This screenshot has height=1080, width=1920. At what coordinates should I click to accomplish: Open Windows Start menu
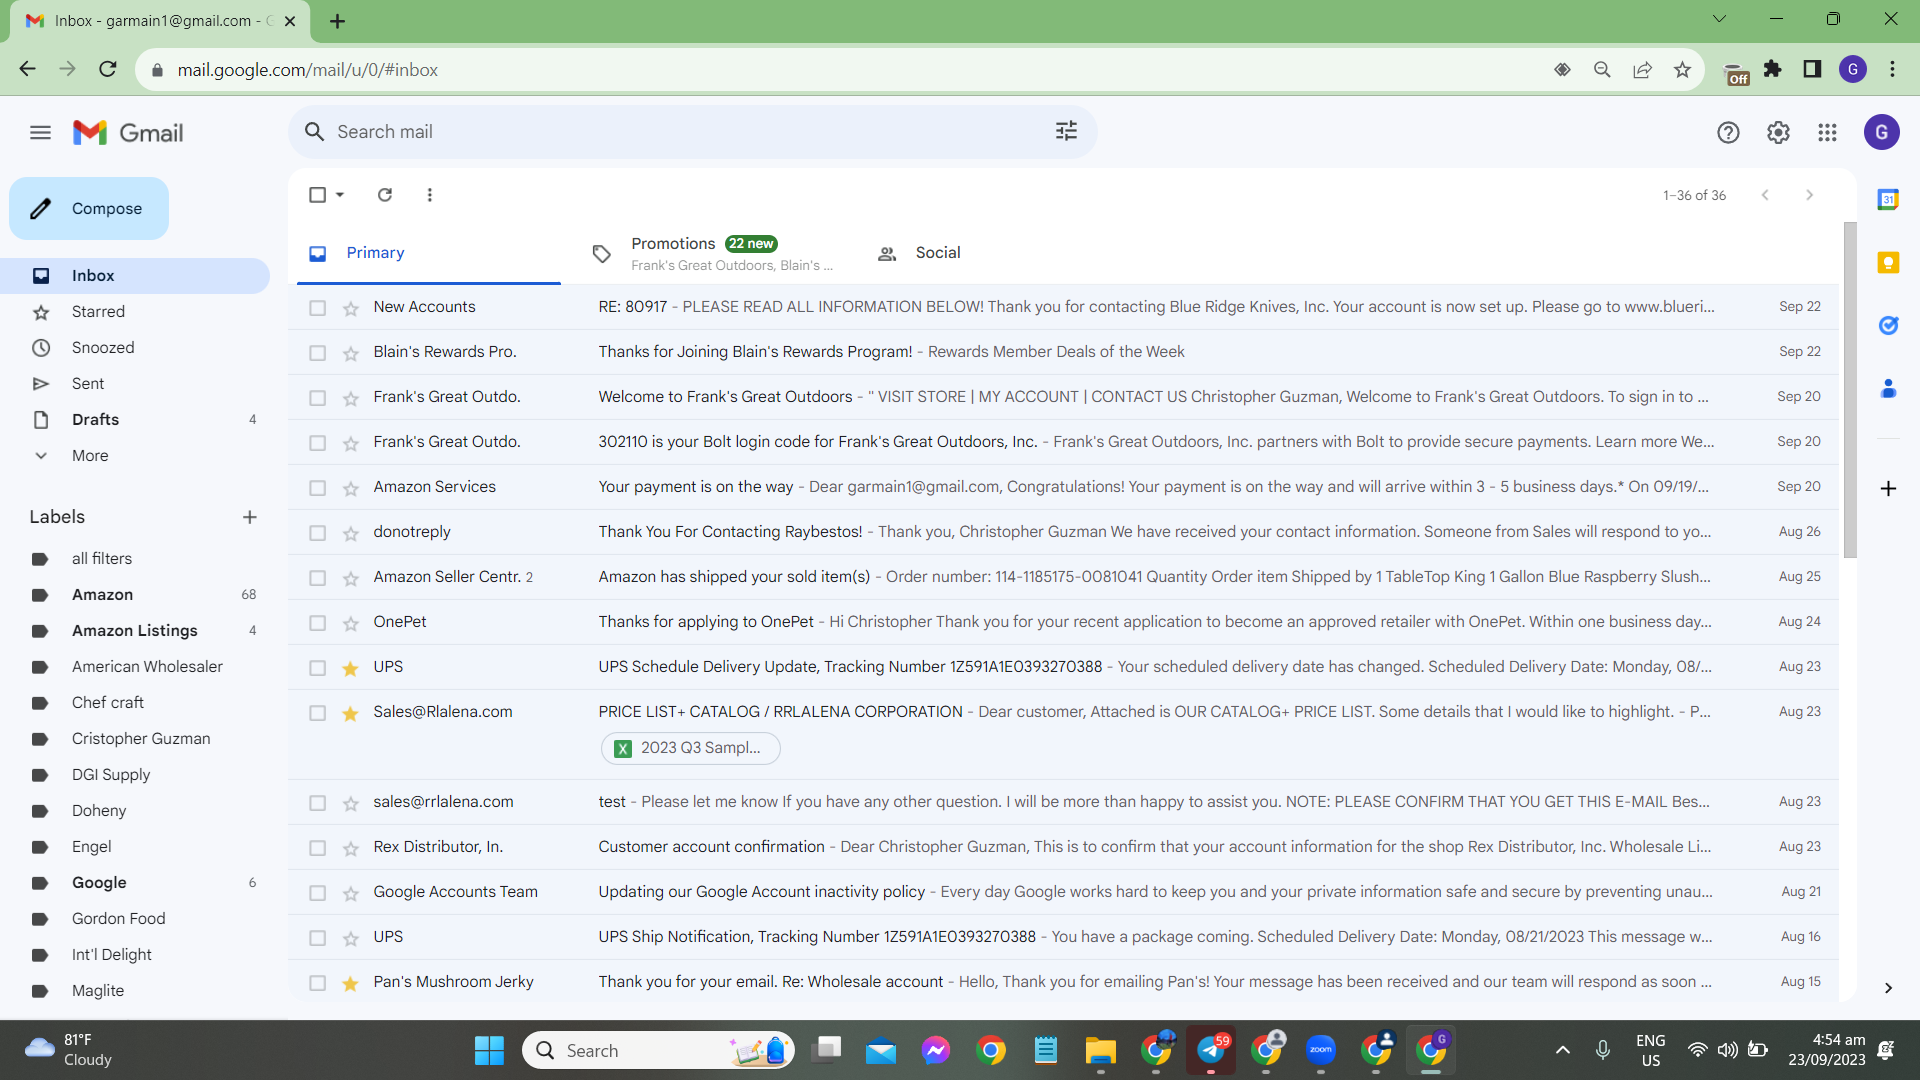489,1050
